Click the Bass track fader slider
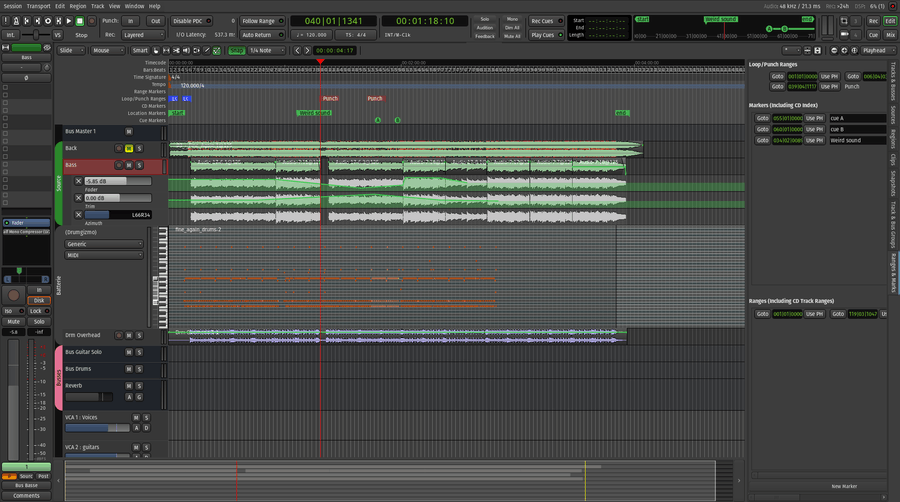 tap(118, 181)
